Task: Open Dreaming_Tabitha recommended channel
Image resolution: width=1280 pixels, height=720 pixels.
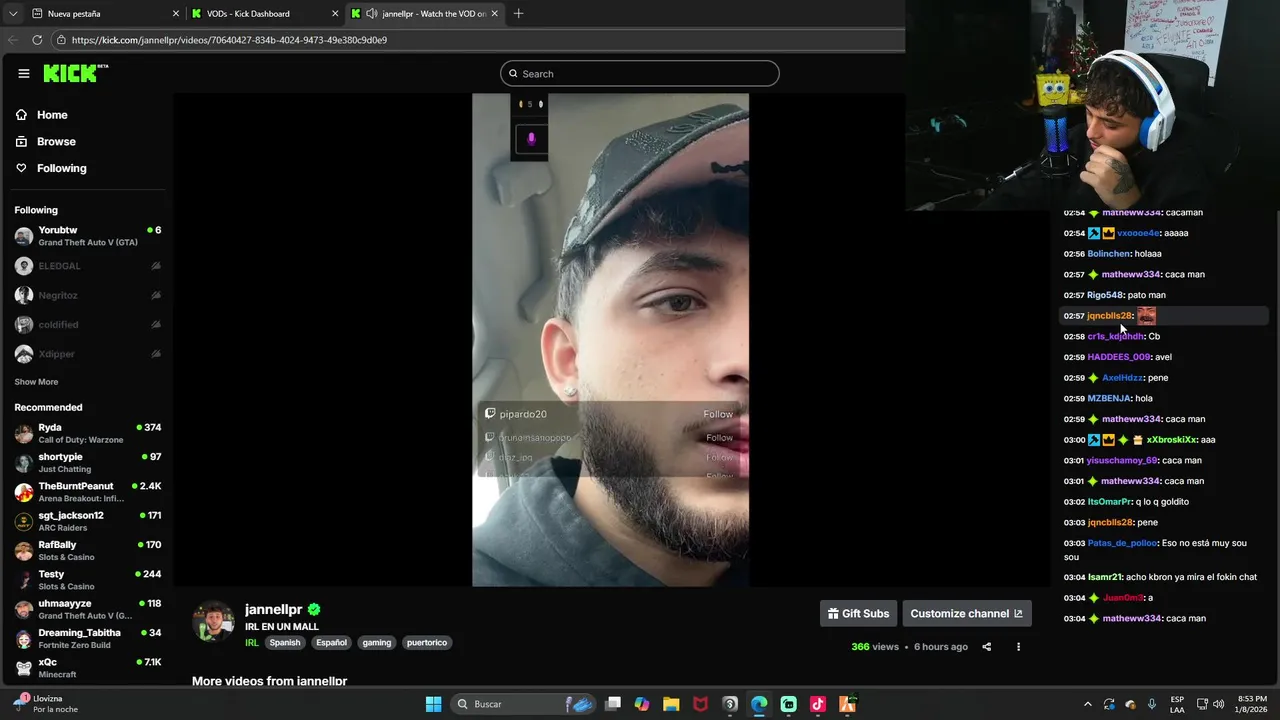Action: (x=88, y=638)
